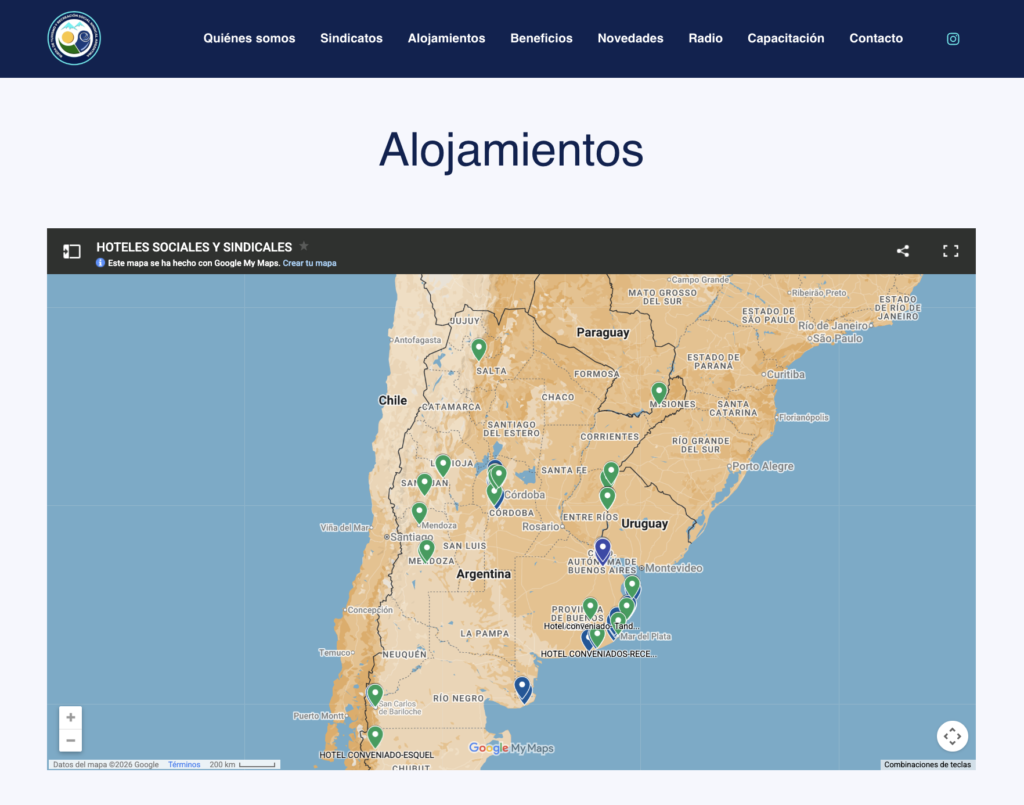Star the Hoteles Sociales y Sindicales map
The width and height of the screenshot is (1024, 805).
(304, 246)
